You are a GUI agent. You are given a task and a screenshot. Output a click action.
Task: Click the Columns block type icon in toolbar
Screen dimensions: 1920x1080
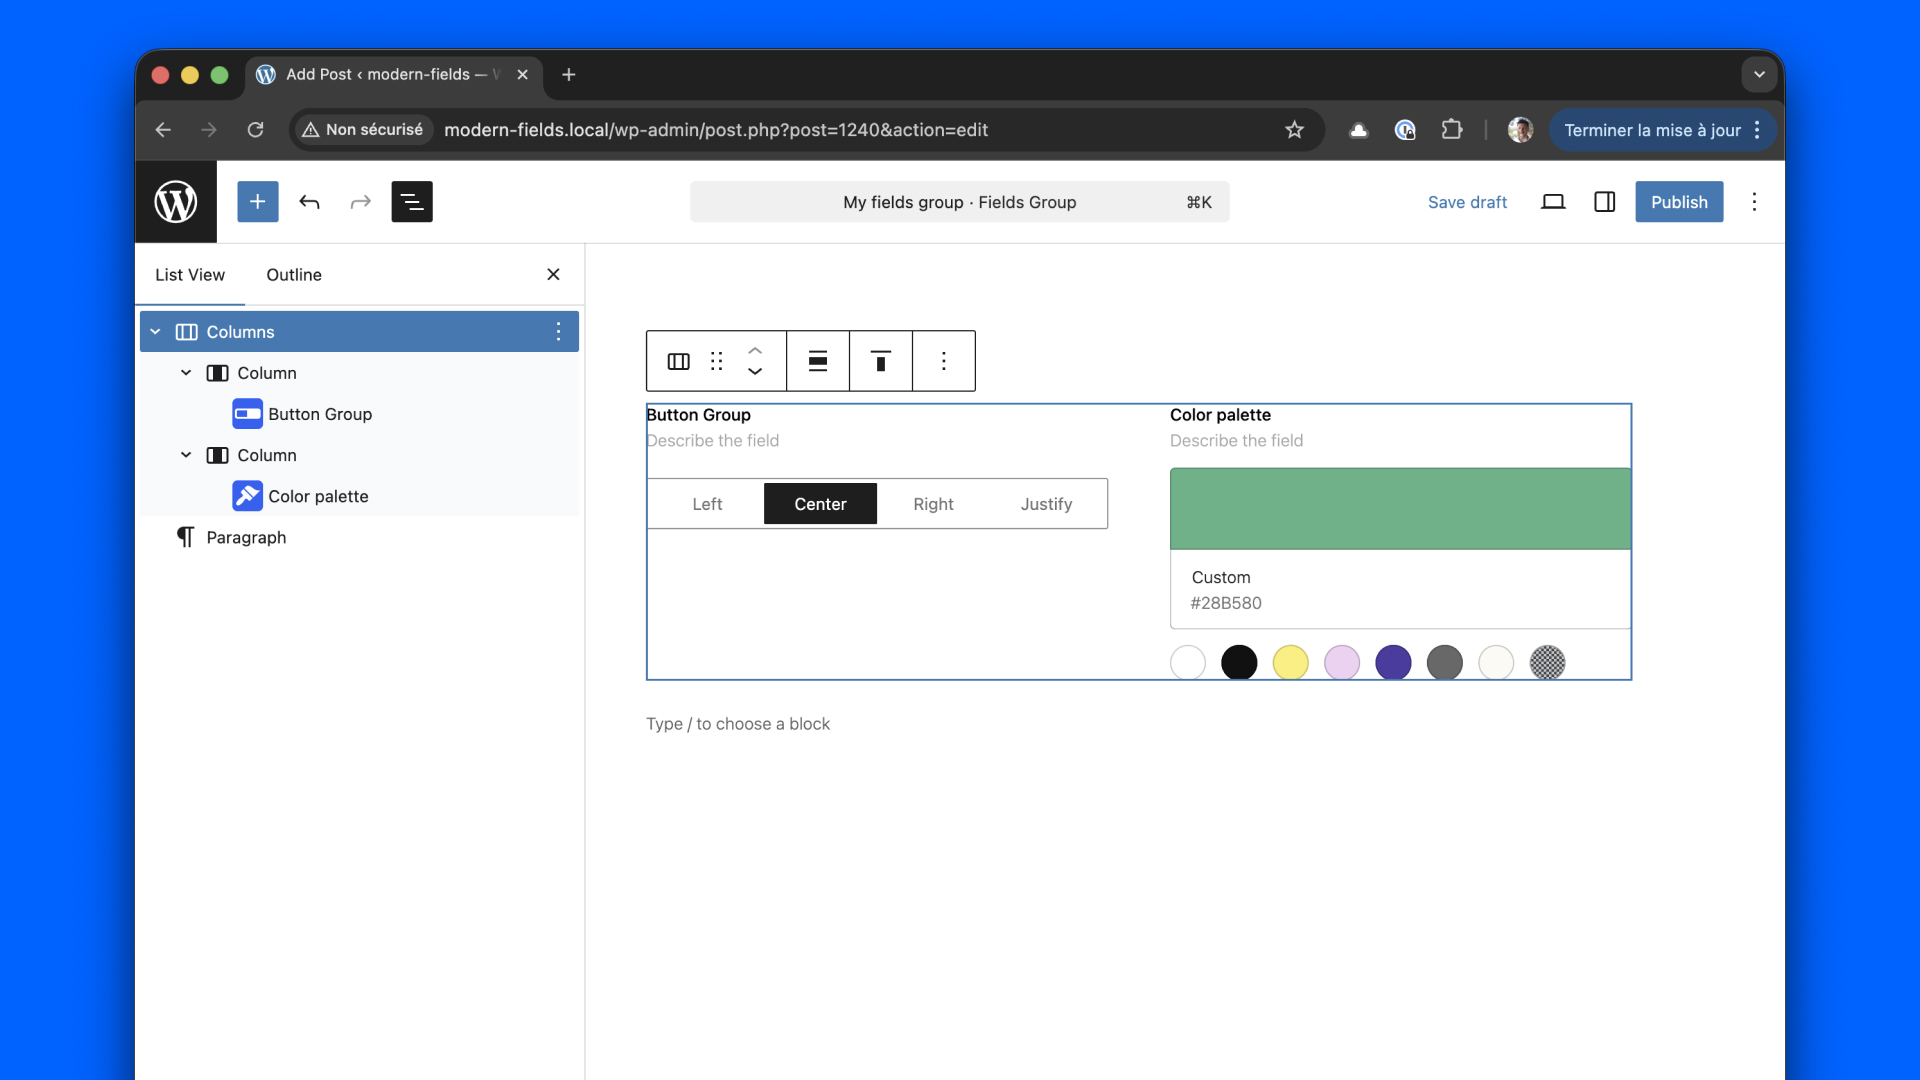(678, 361)
